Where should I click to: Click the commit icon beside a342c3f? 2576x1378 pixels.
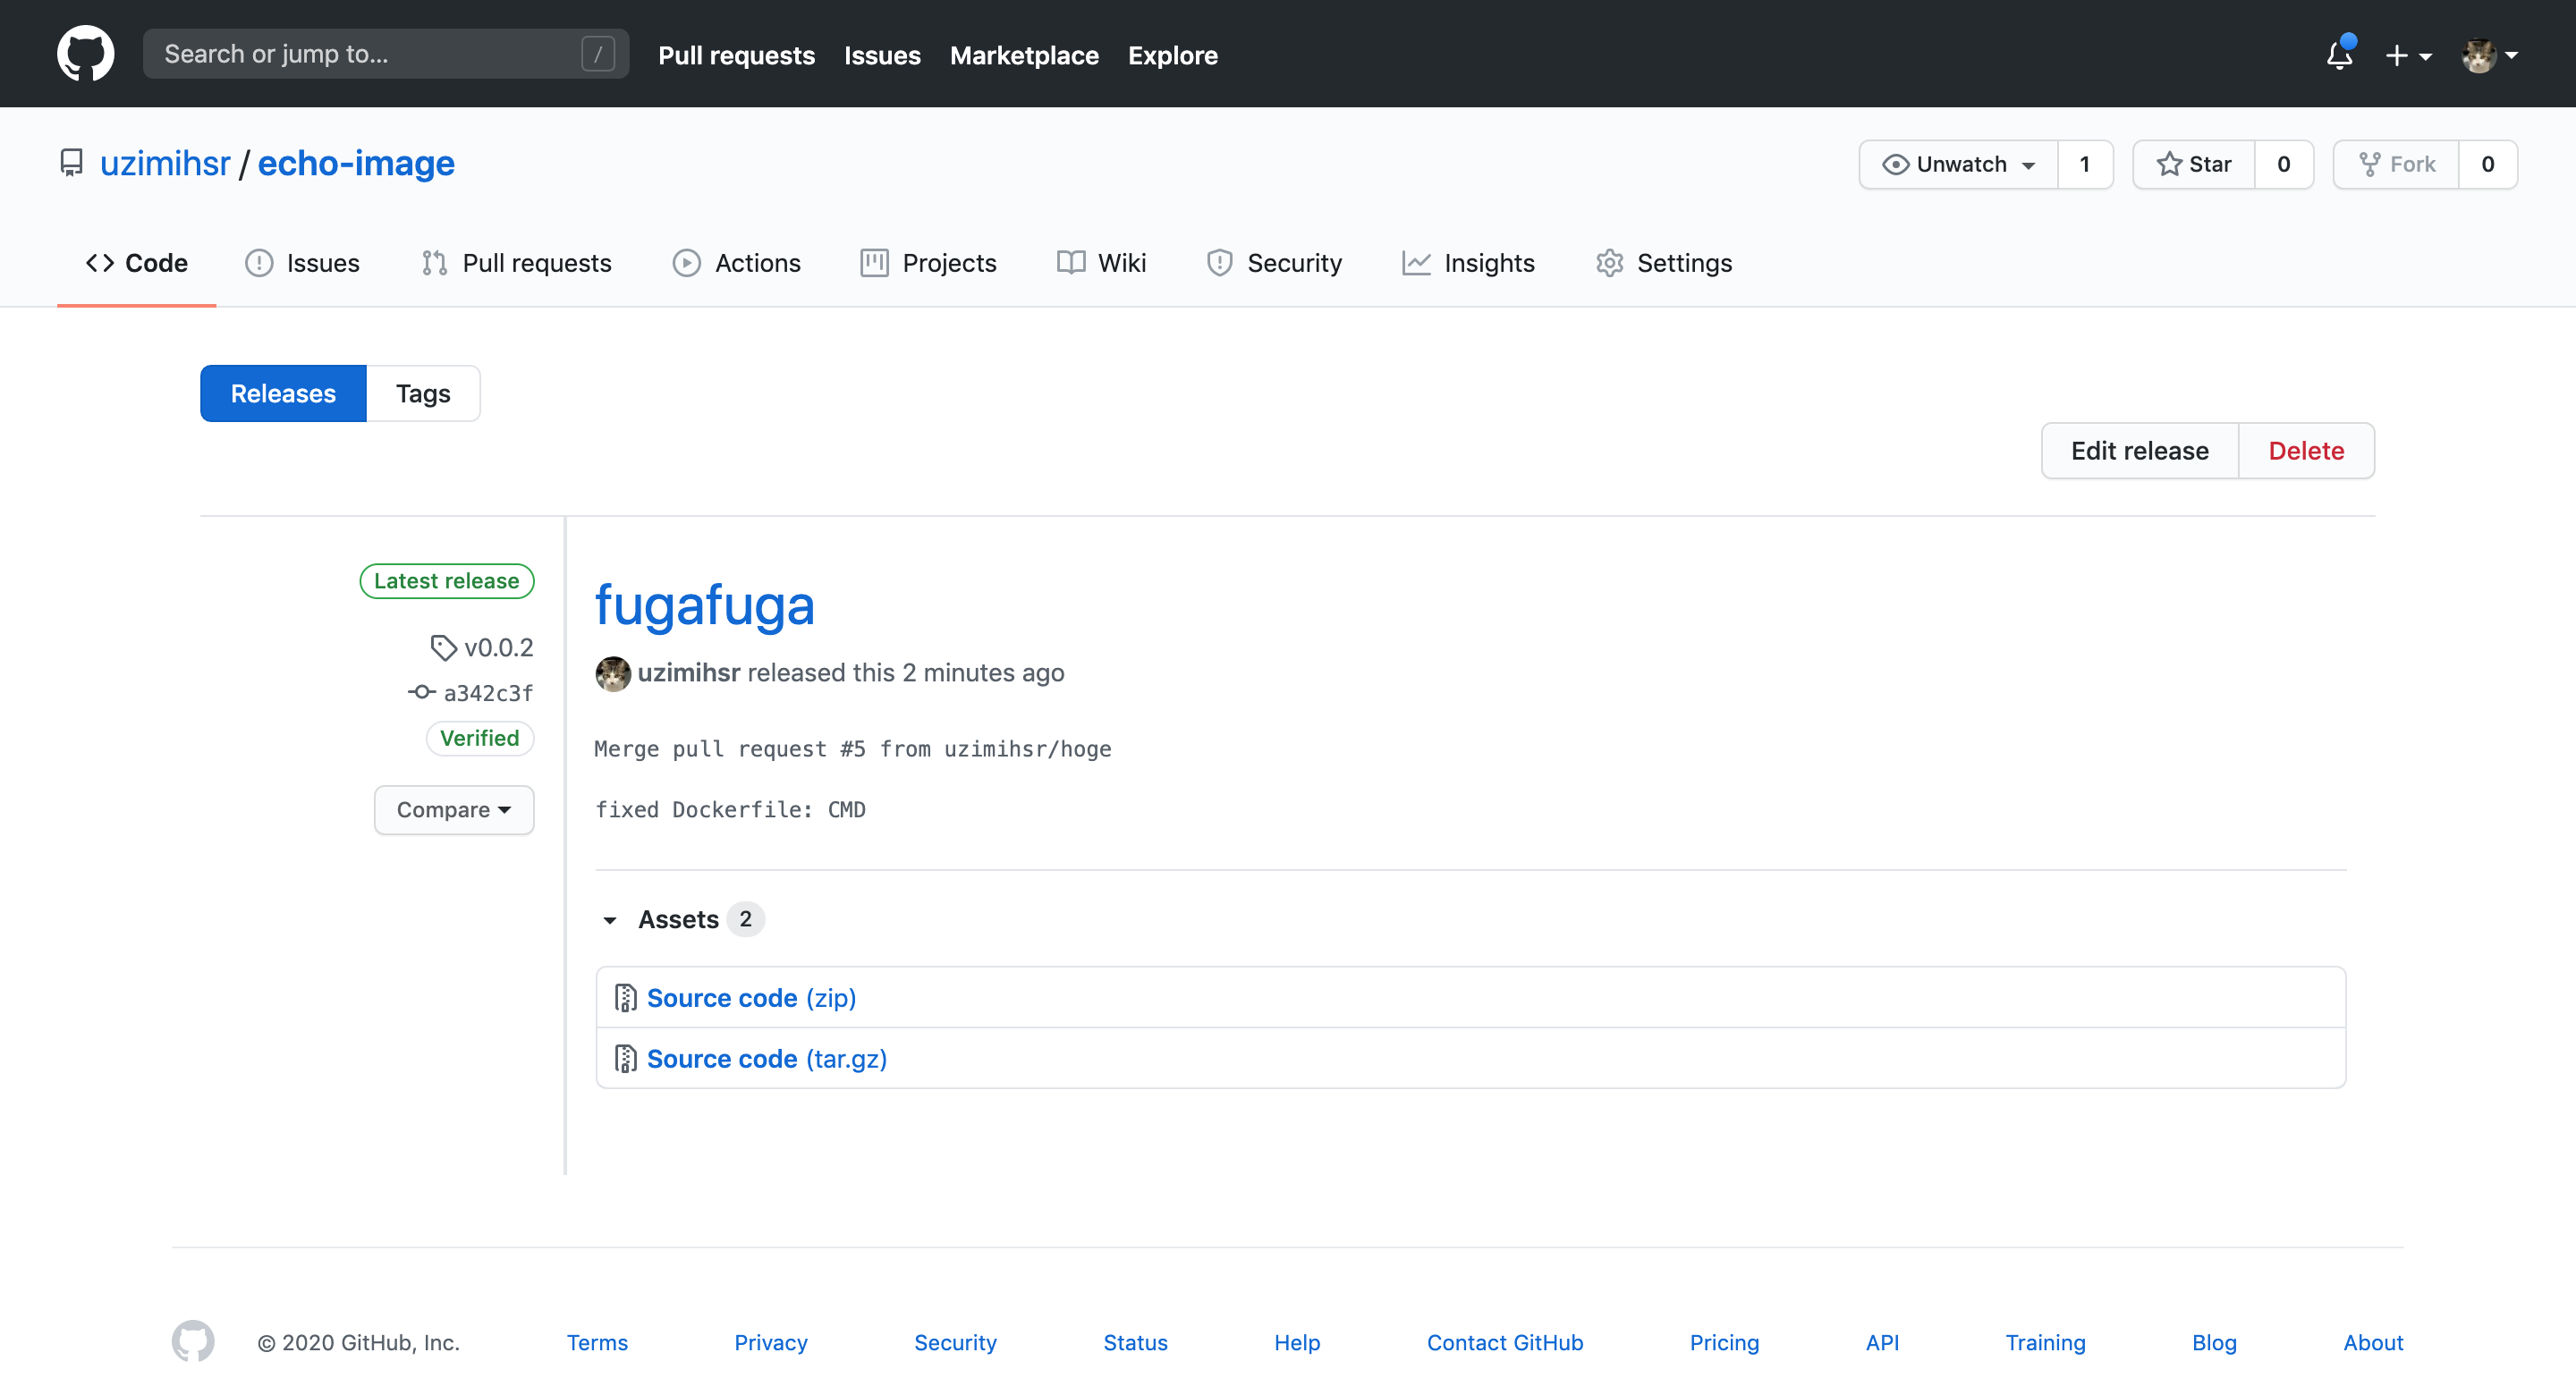click(x=422, y=692)
